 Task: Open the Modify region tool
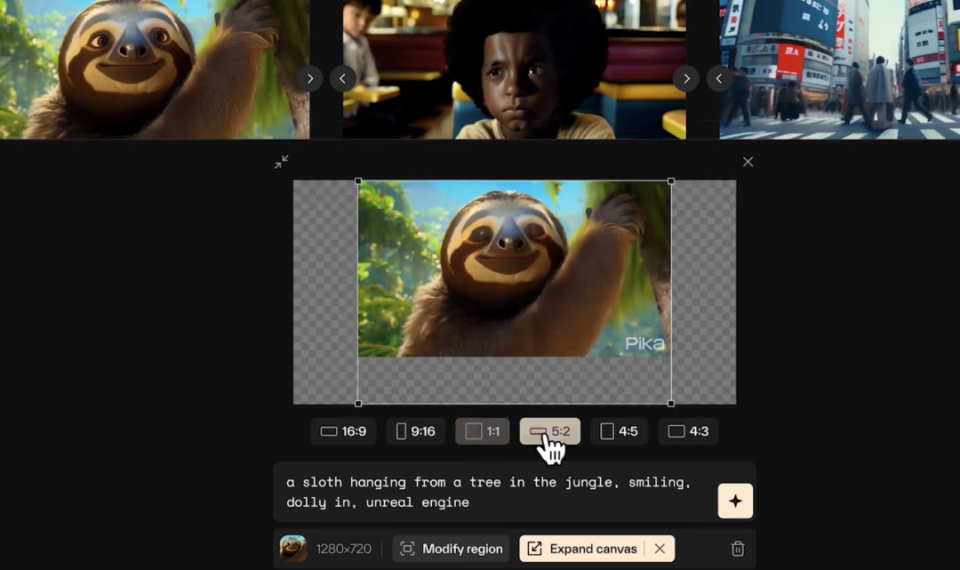[451, 549]
